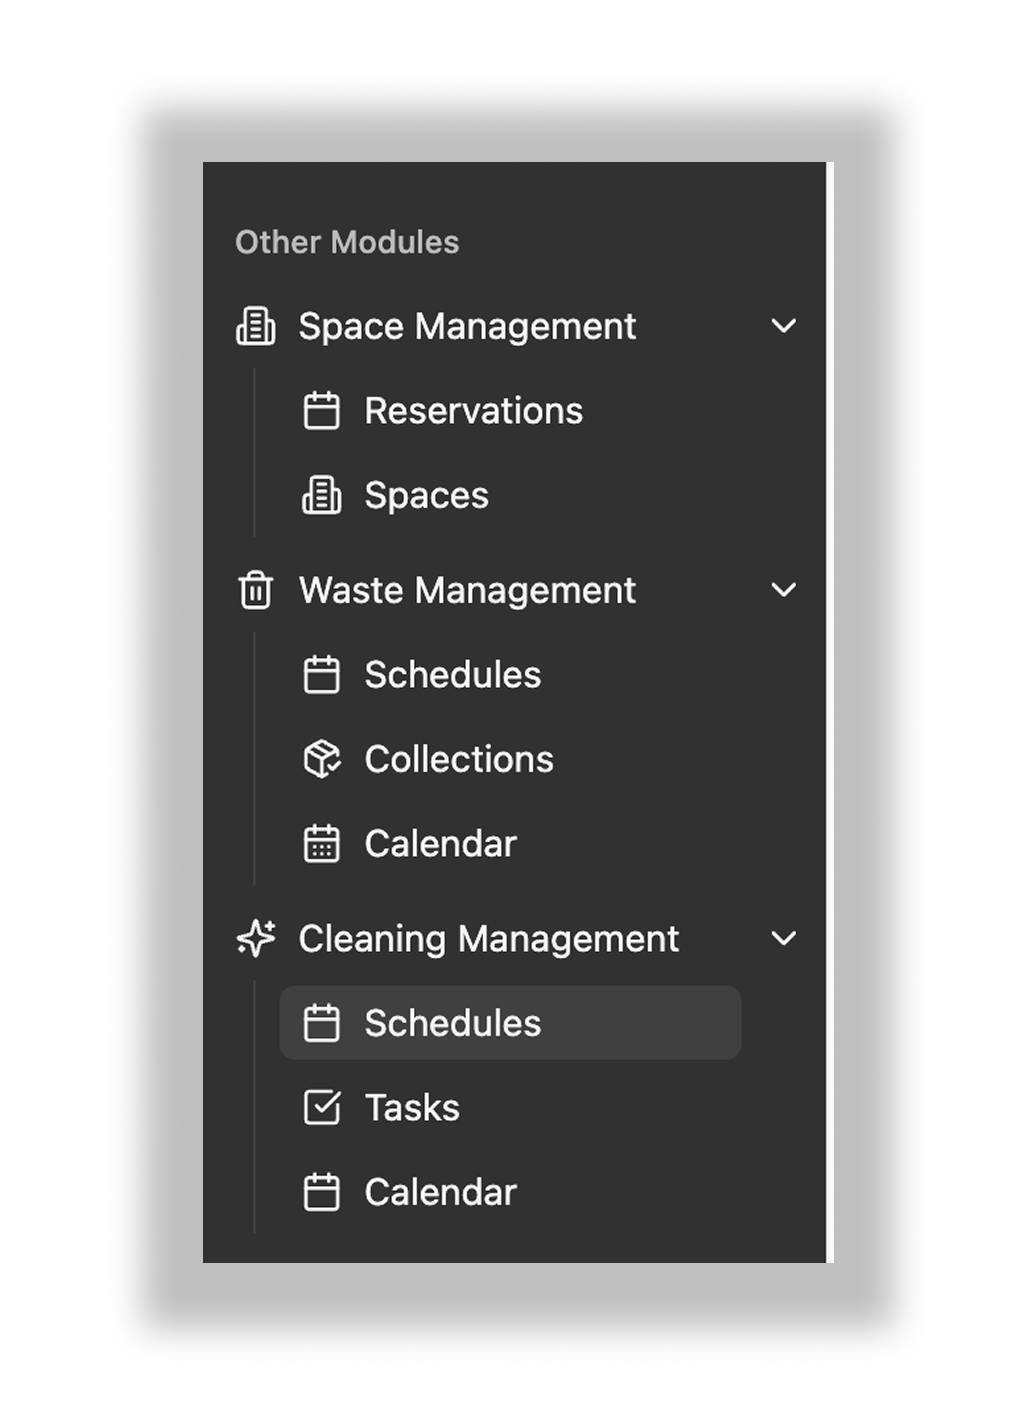Click the Space Management building icon

pyautogui.click(x=256, y=326)
